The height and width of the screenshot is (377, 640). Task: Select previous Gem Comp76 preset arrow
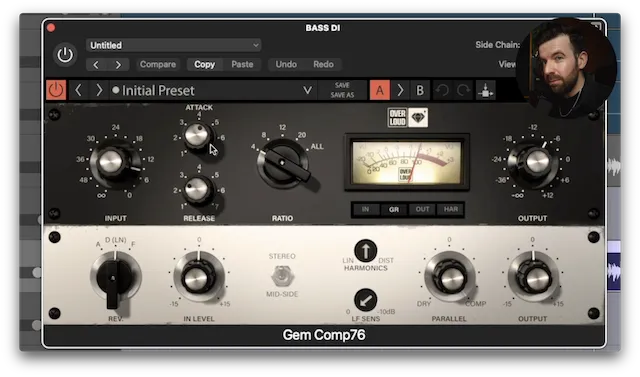(x=78, y=90)
